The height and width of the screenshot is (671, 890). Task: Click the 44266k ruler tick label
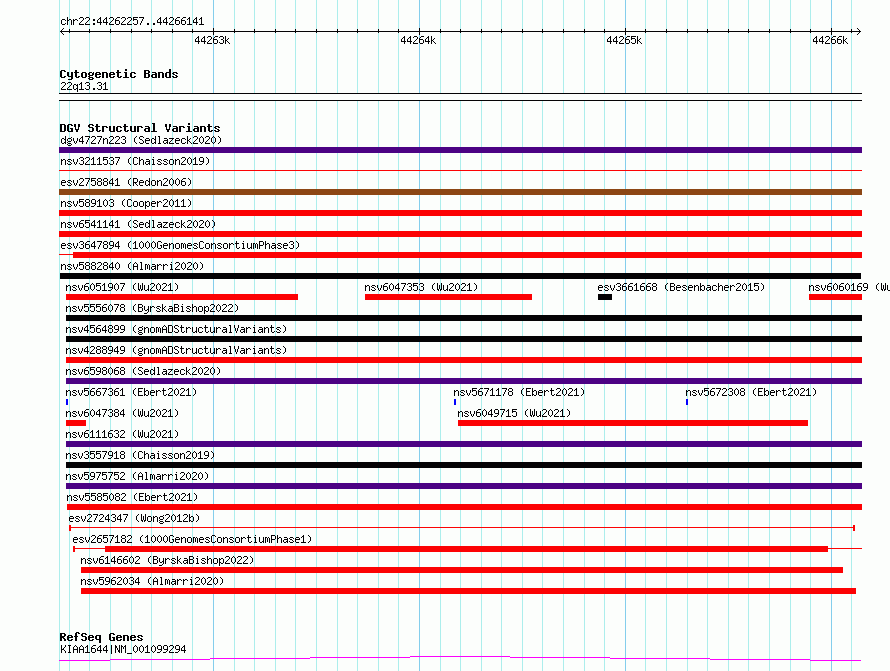(830, 40)
